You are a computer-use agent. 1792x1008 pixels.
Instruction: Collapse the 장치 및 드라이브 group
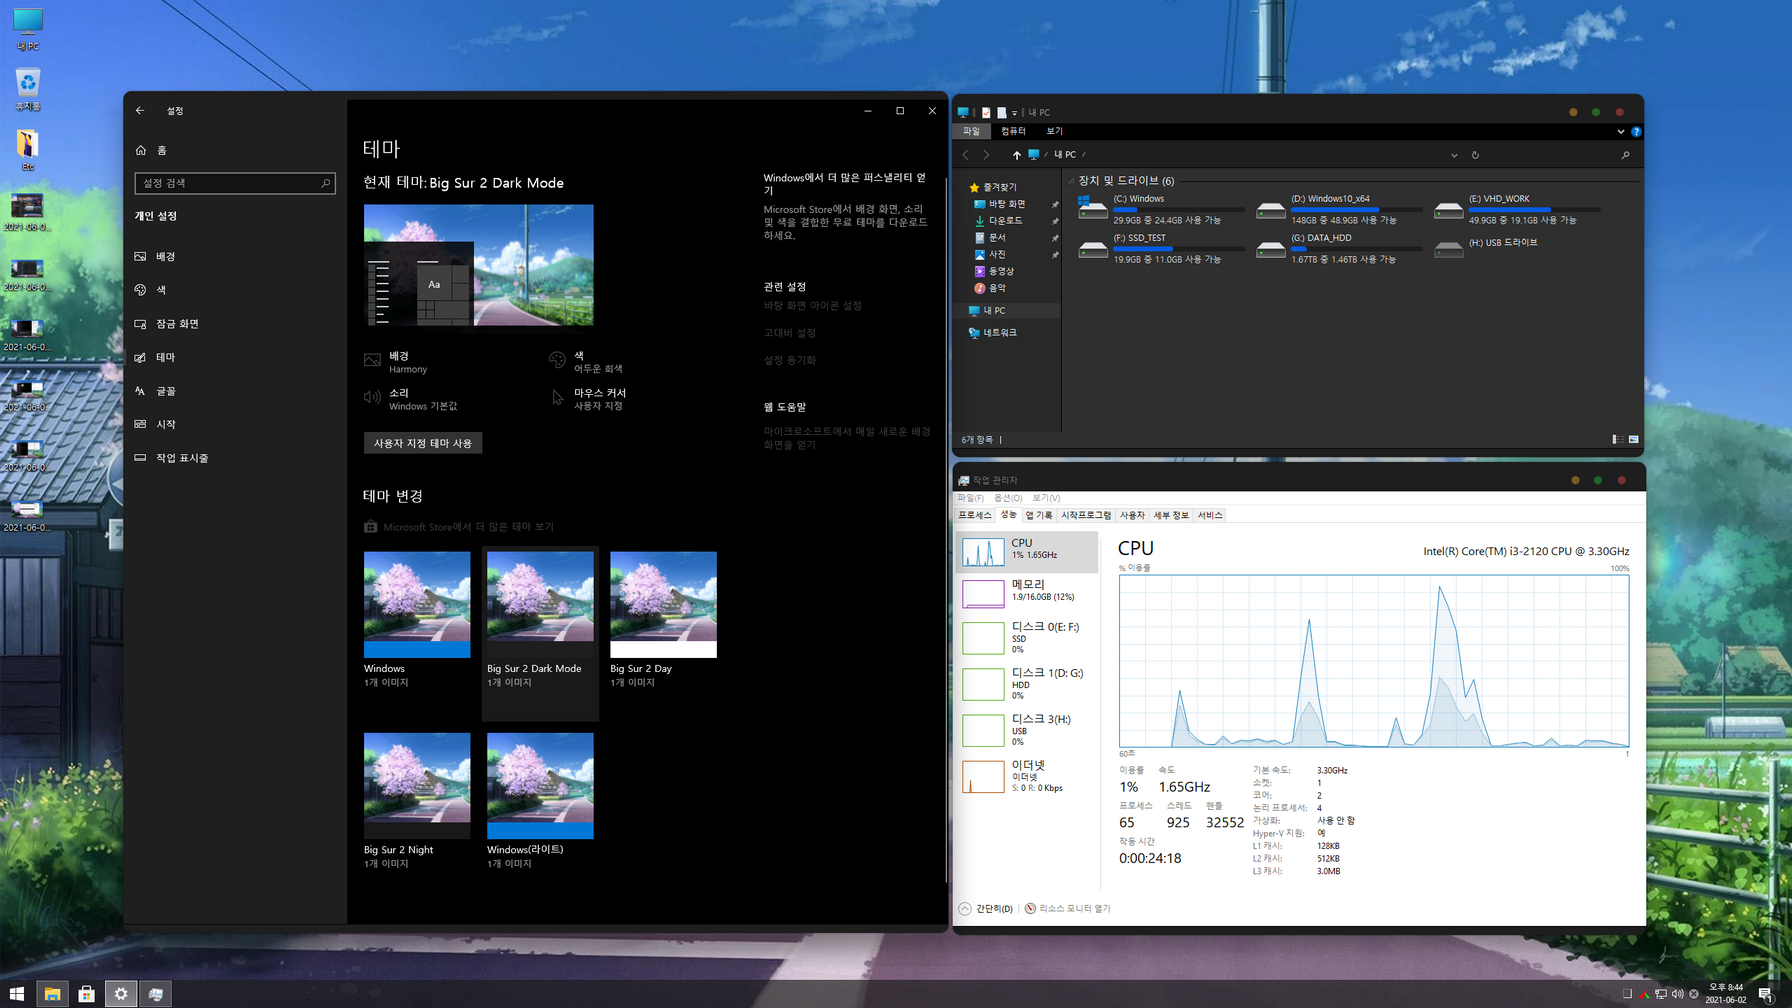pos(1071,181)
